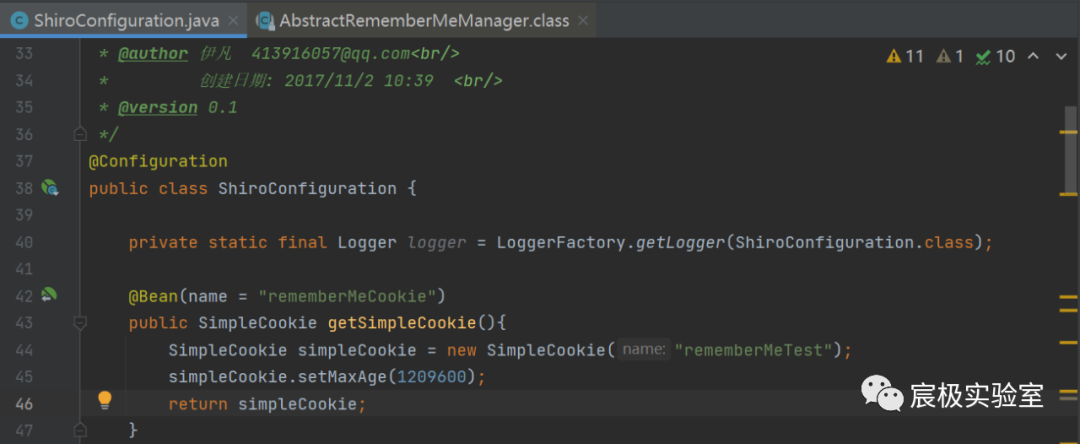
Task: Click the @version Javadoc tag
Action: (157, 107)
